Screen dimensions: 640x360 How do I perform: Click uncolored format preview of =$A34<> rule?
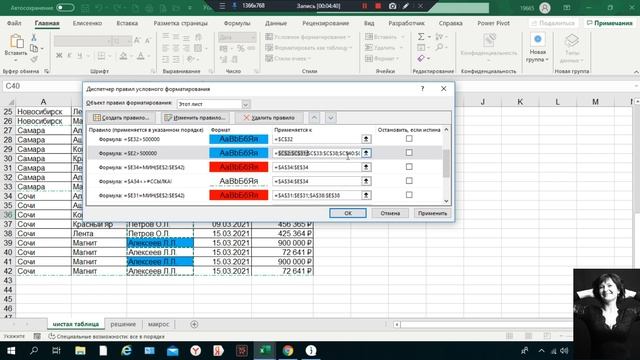(x=239, y=181)
